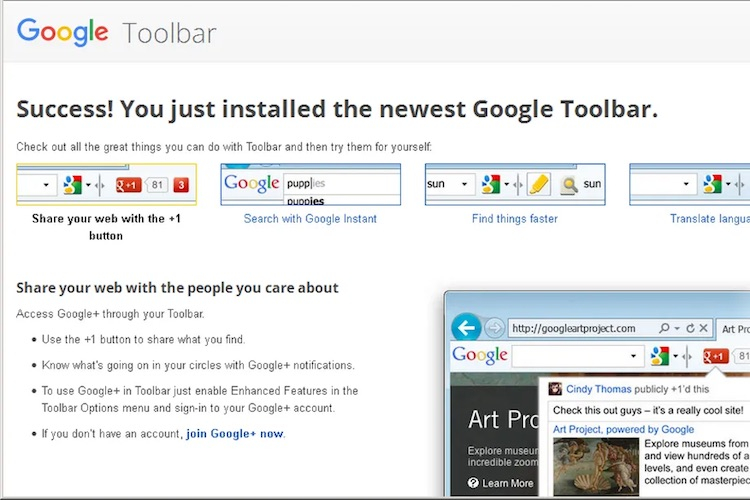Click the Botticelli painting thumbnail in the popup

tap(596, 468)
